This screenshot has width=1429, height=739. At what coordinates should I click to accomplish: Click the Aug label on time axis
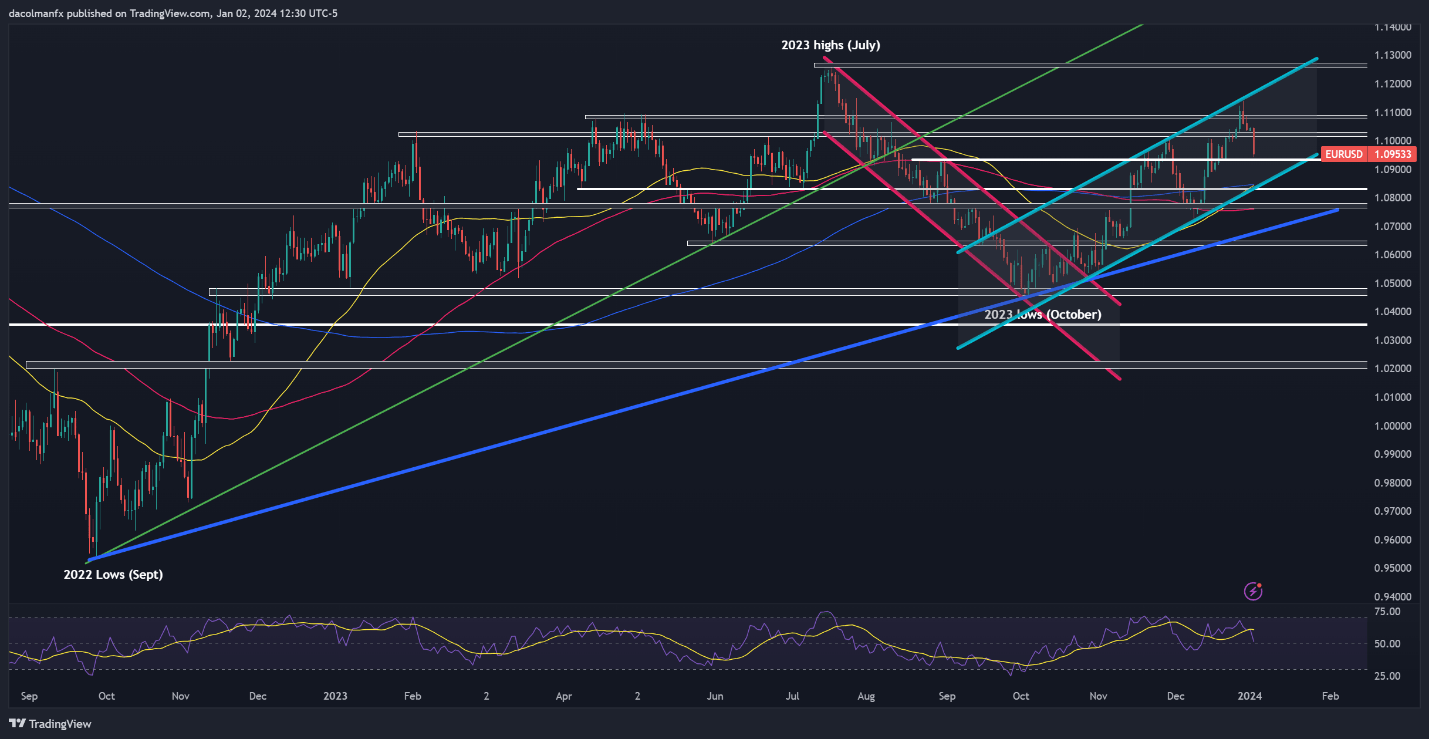click(x=867, y=695)
